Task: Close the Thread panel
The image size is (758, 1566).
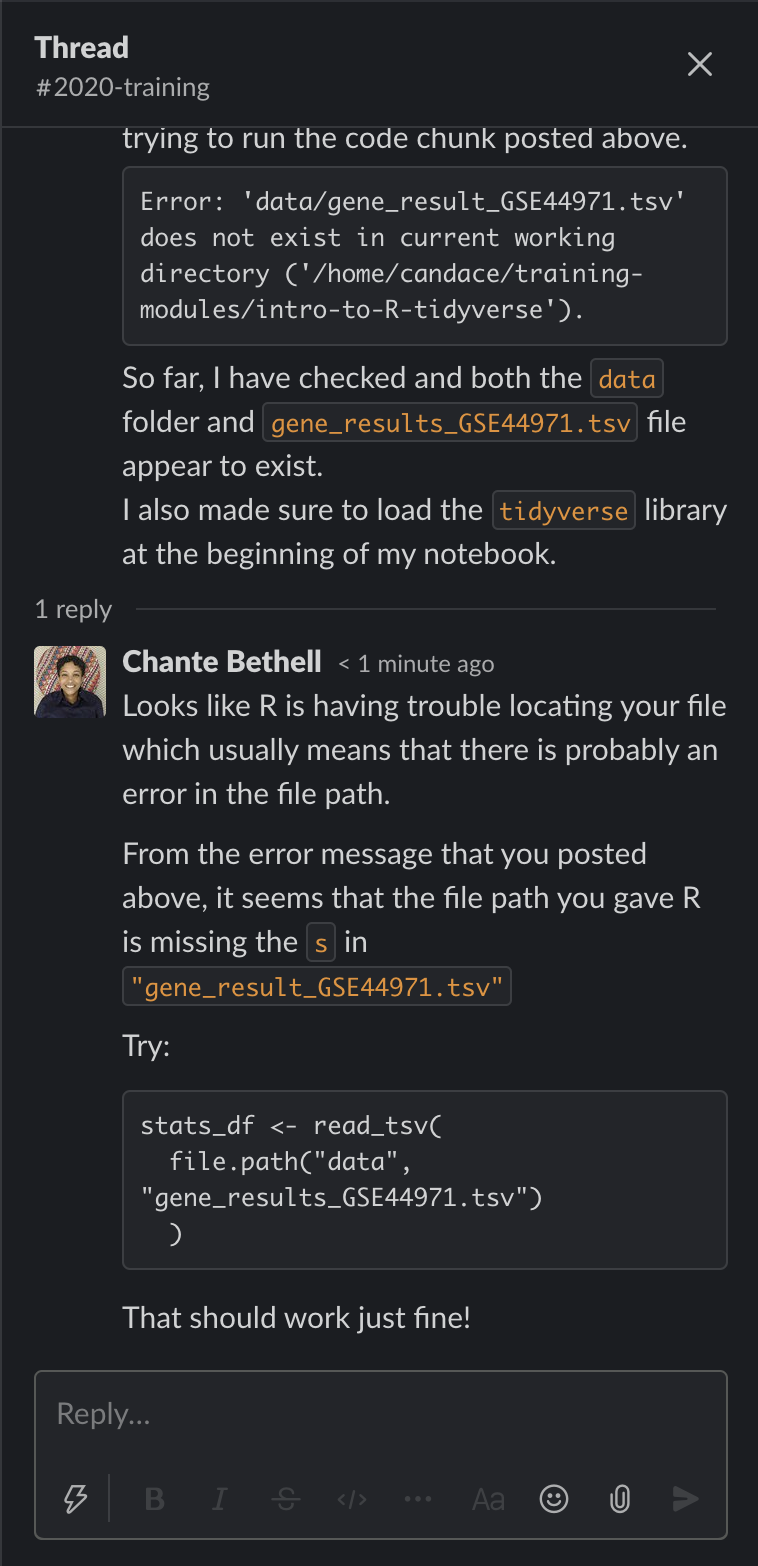Action: [700, 65]
